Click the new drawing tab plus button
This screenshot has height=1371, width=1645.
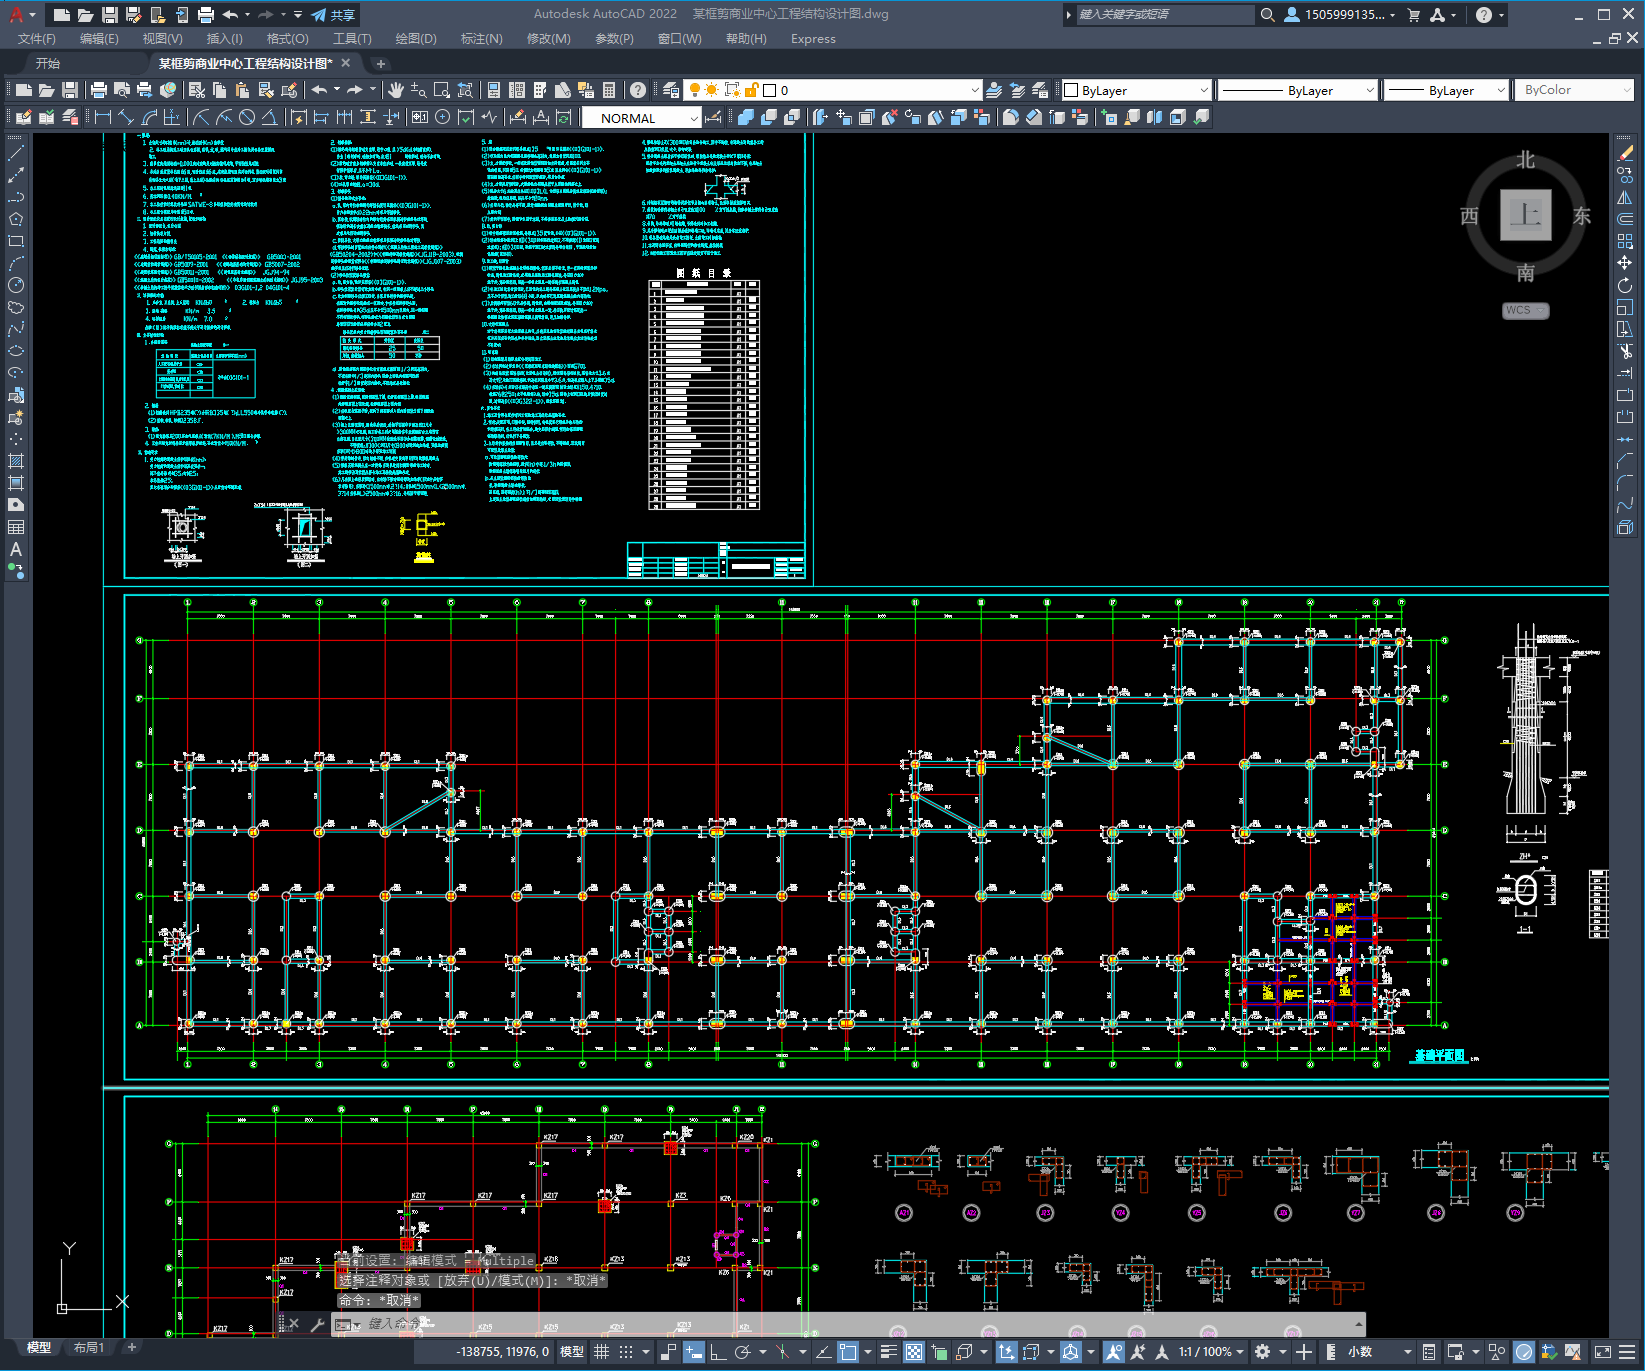coord(380,63)
